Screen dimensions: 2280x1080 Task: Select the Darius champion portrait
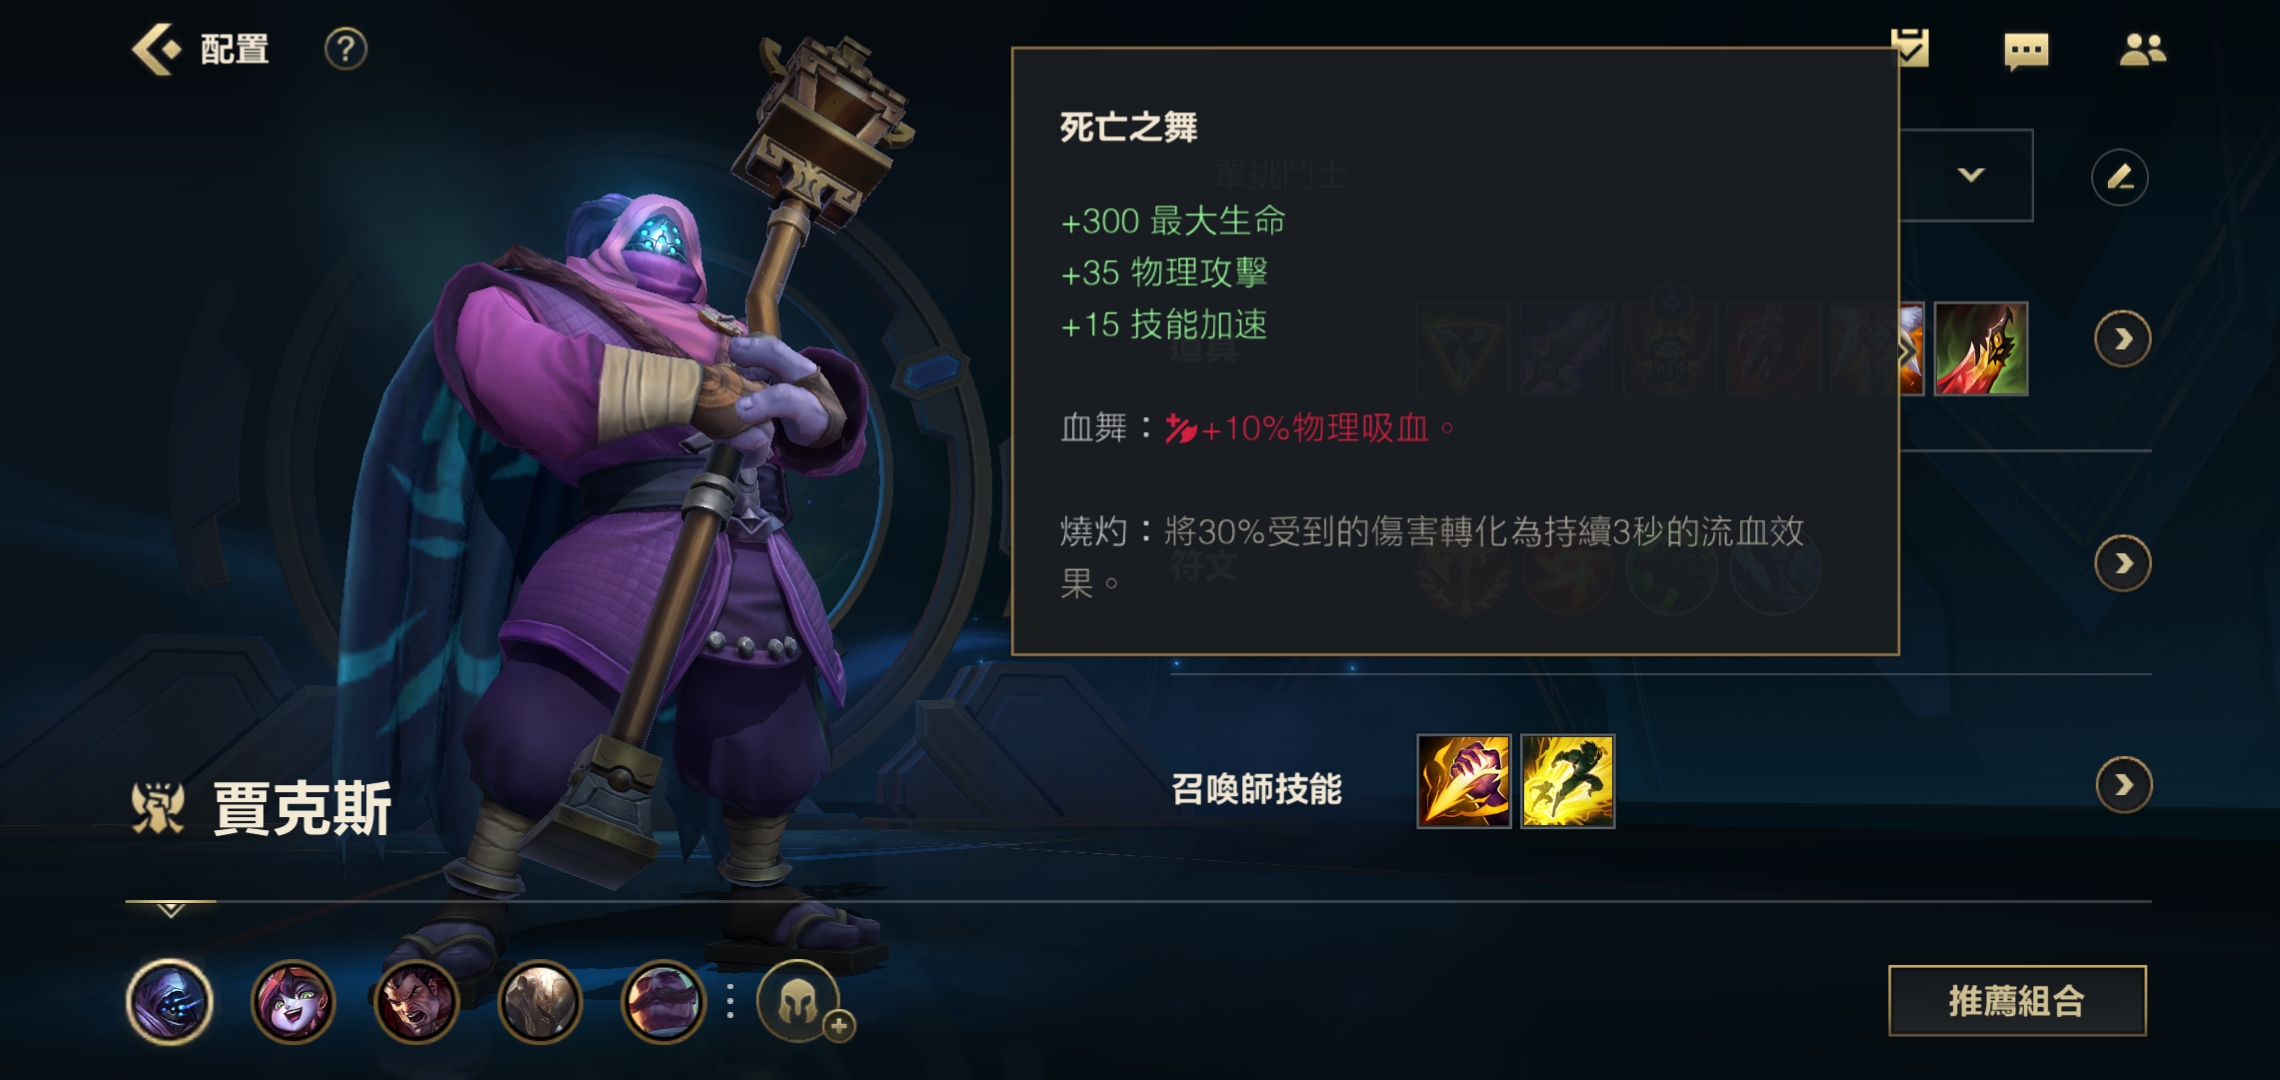416,1002
